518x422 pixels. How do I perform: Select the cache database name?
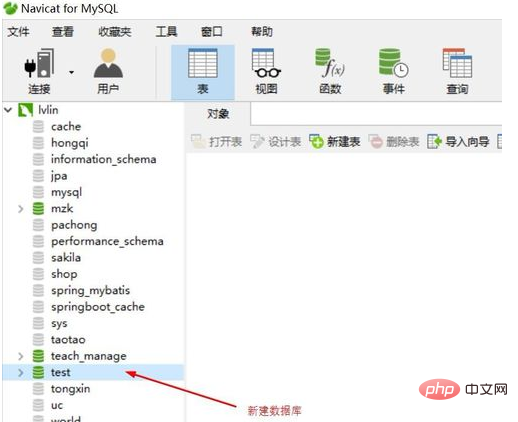click(66, 127)
